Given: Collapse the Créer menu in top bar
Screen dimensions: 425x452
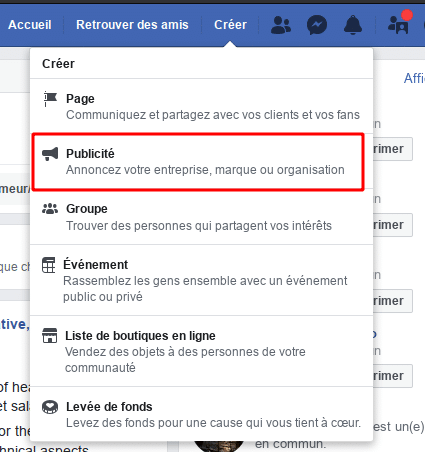Looking at the screenshot, I should click(x=230, y=25).
